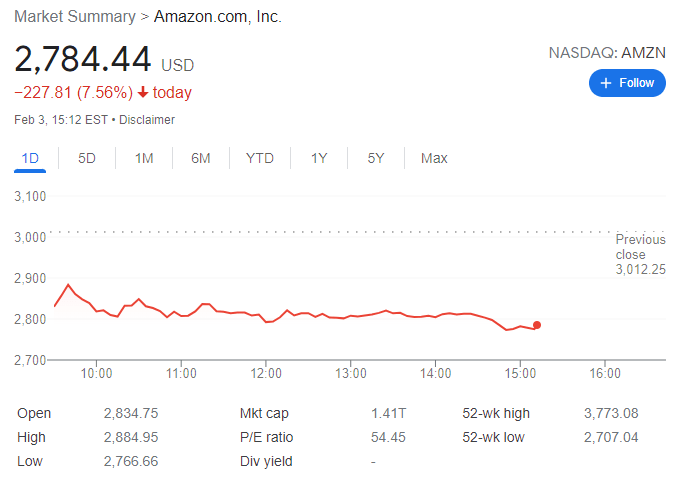Image resolution: width=695 pixels, height=485 pixels.
Task: Switch to the 1M chart tab
Action: tap(144, 158)
